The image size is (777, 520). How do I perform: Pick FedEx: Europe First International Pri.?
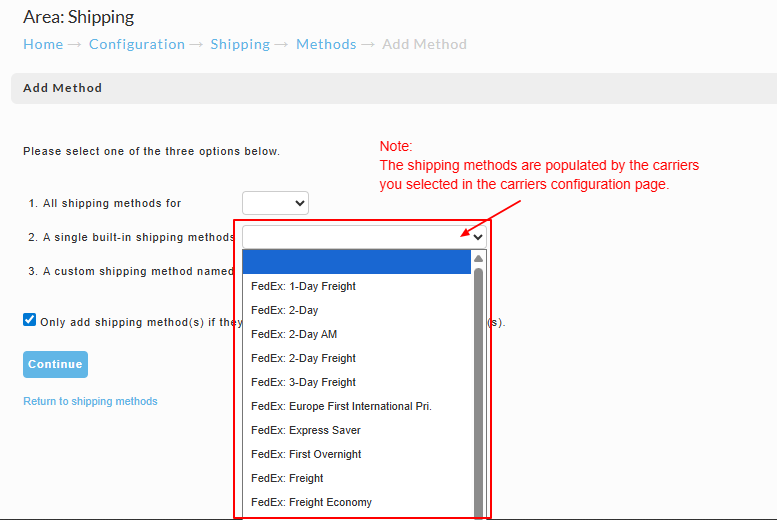[356, 406]
